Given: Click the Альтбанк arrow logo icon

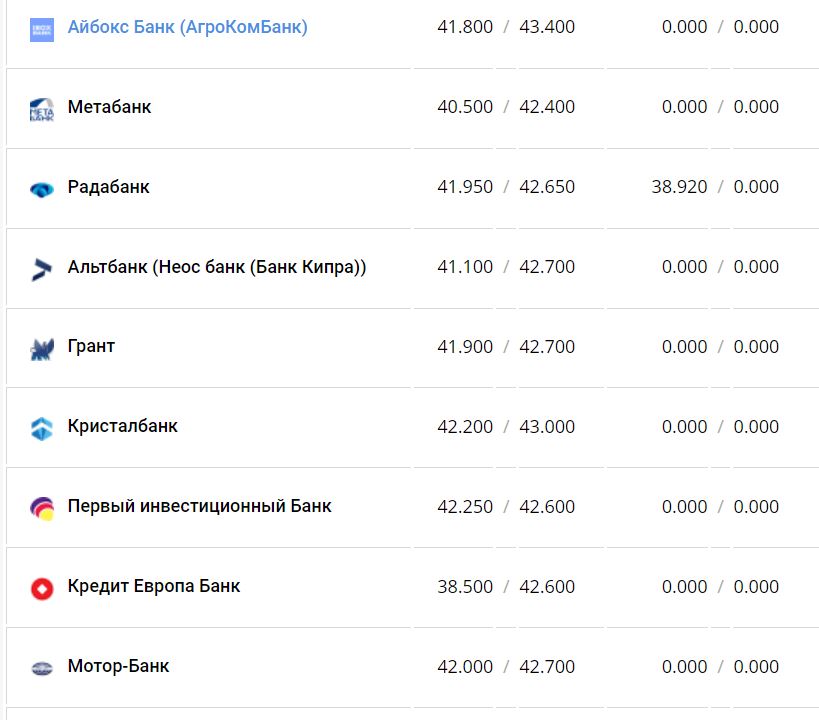Looking at the screenshot, I should pos(42,269).
